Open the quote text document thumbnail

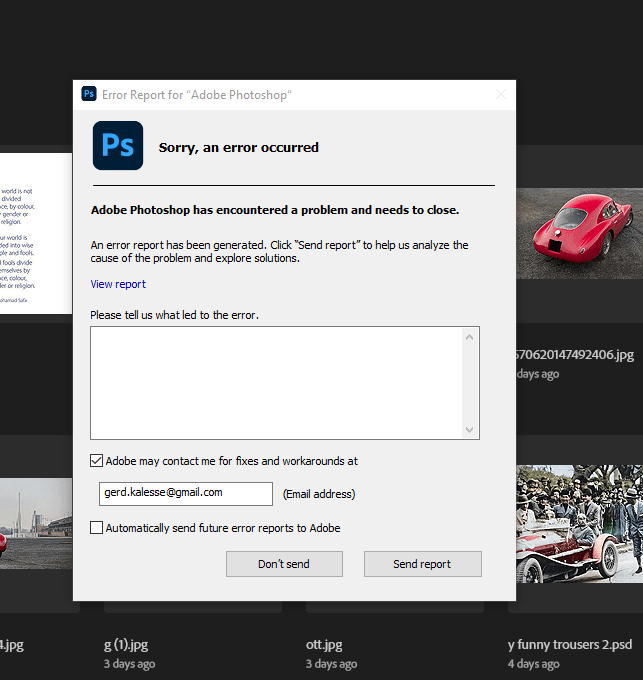coord(36,233)
